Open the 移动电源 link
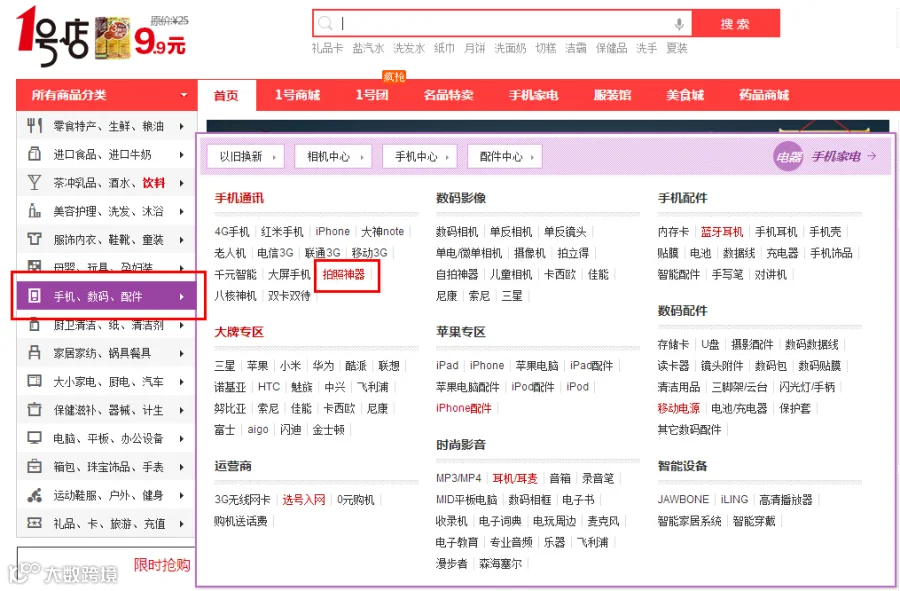The width and height of the screenshot is (900, 591). pos(678,408)
